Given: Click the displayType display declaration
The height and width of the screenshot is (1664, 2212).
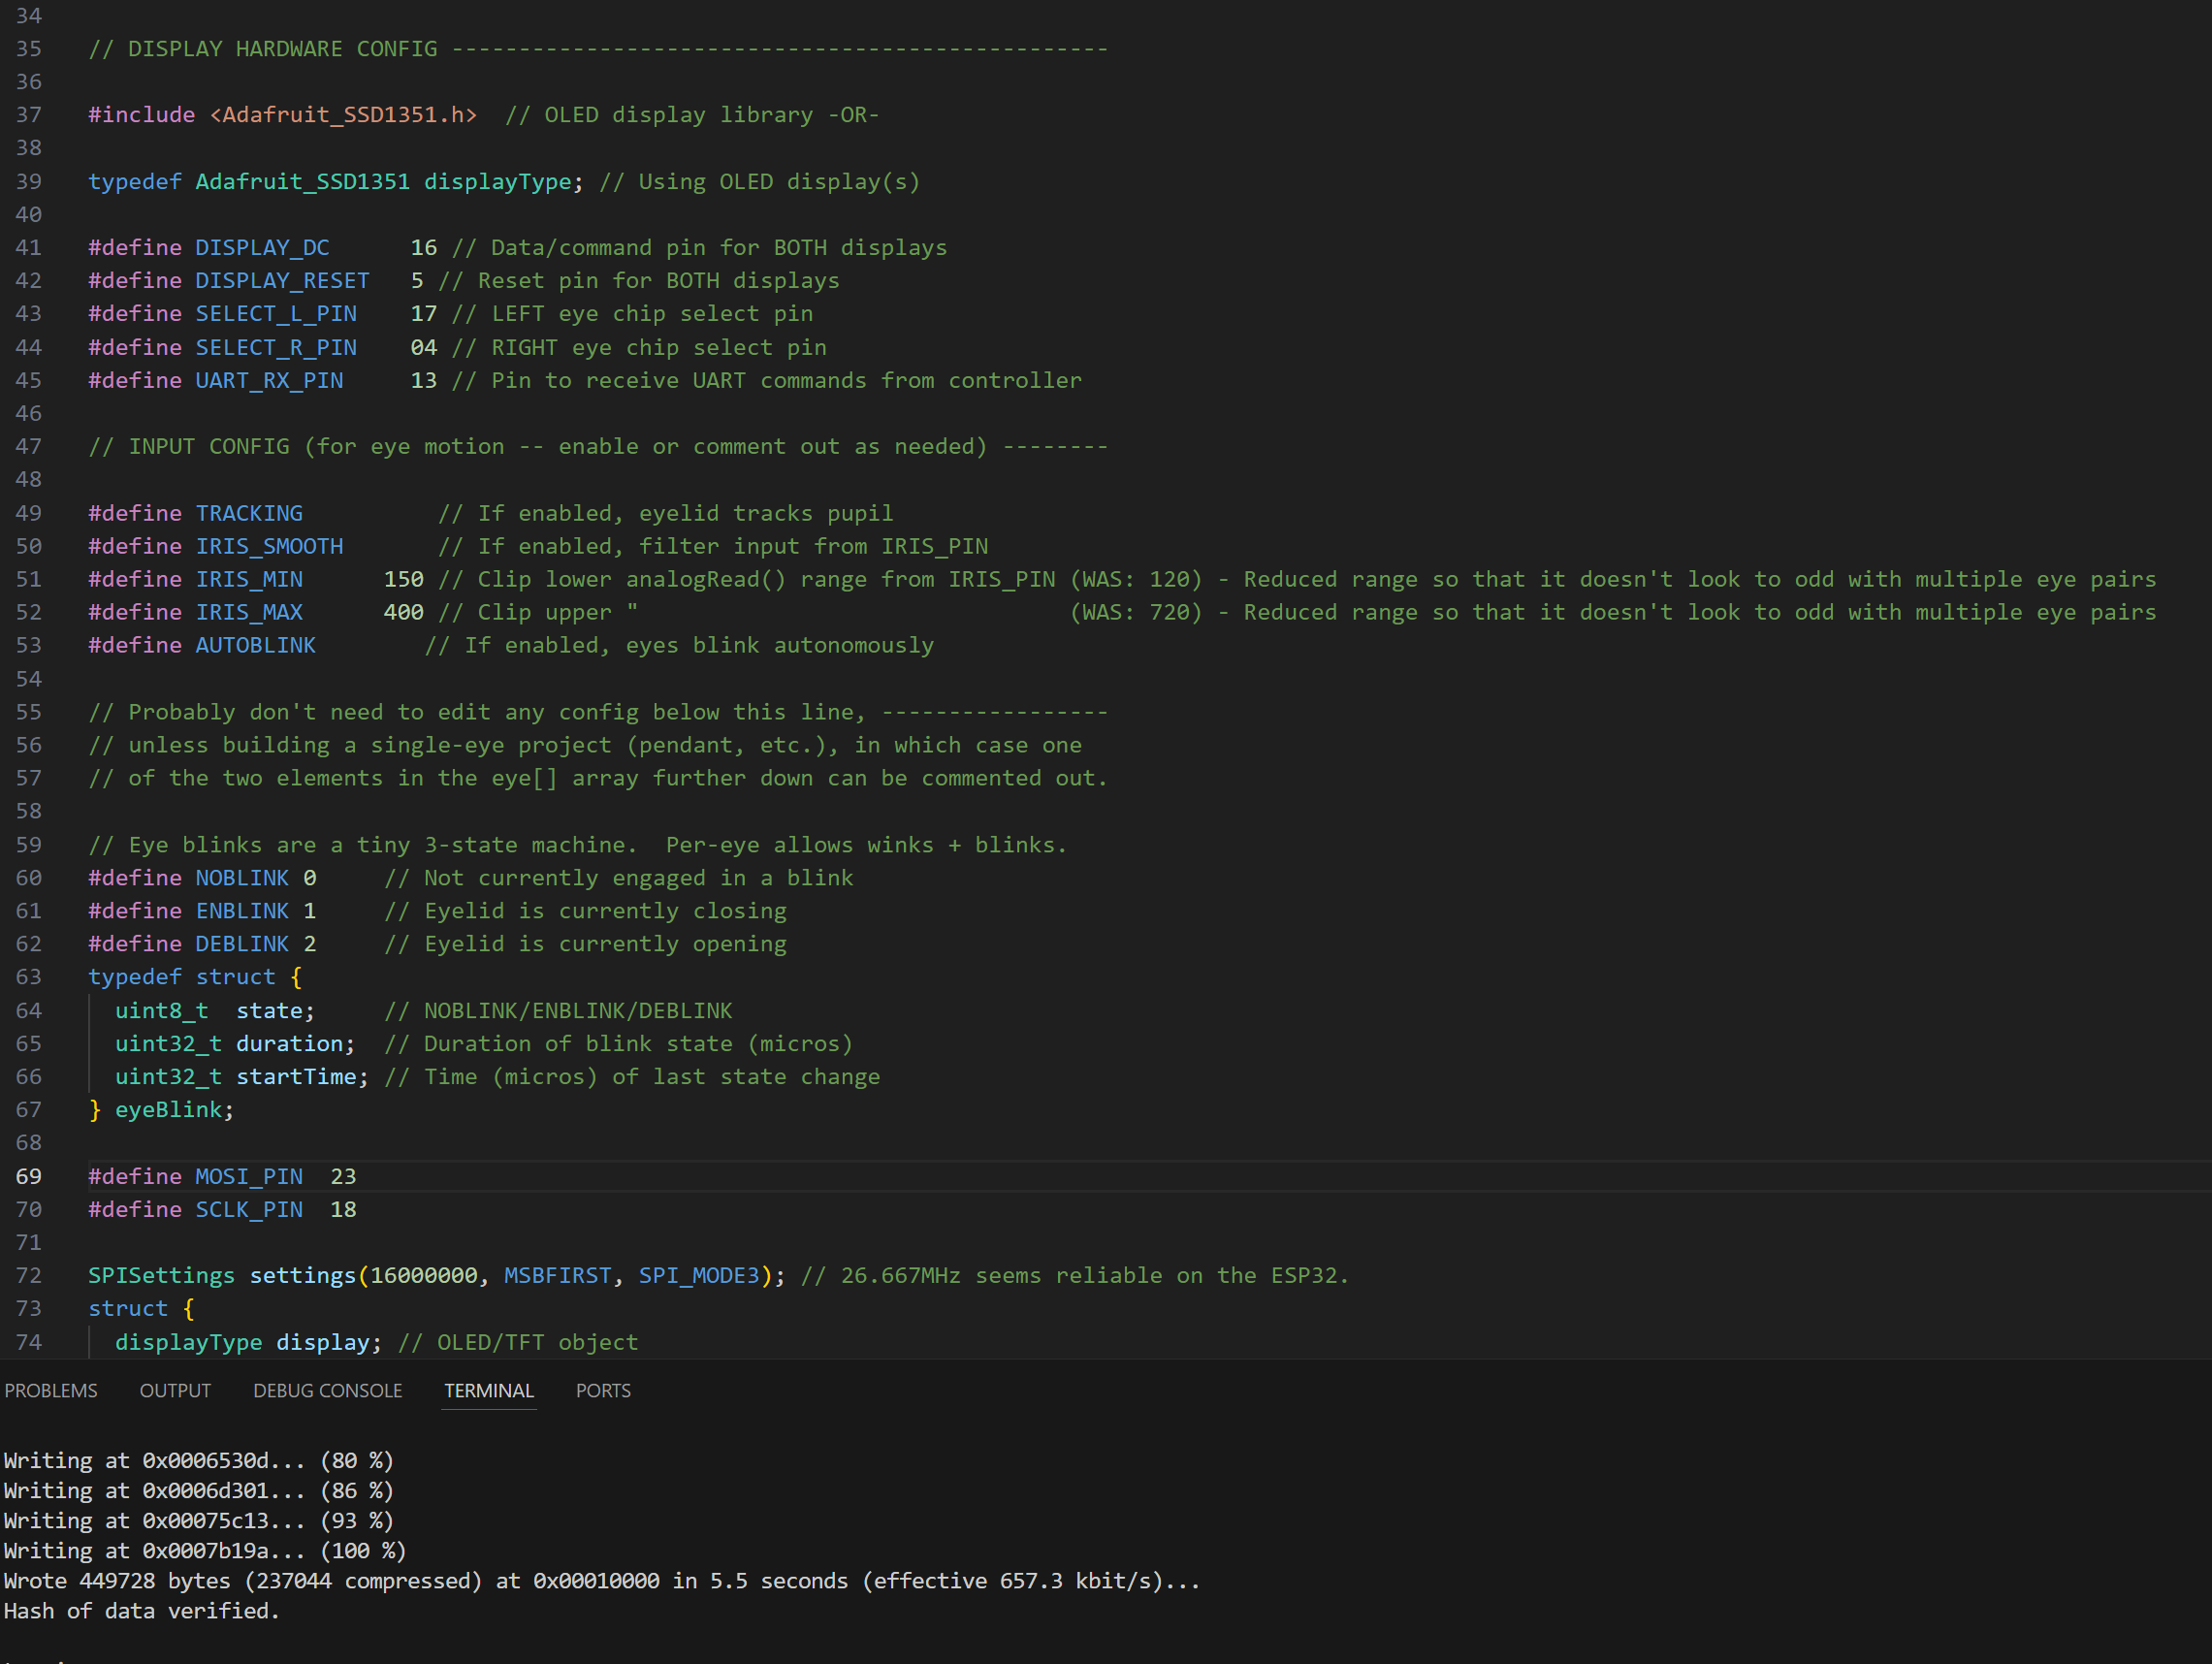Looking at the screenshot, I should [248, 1342].
